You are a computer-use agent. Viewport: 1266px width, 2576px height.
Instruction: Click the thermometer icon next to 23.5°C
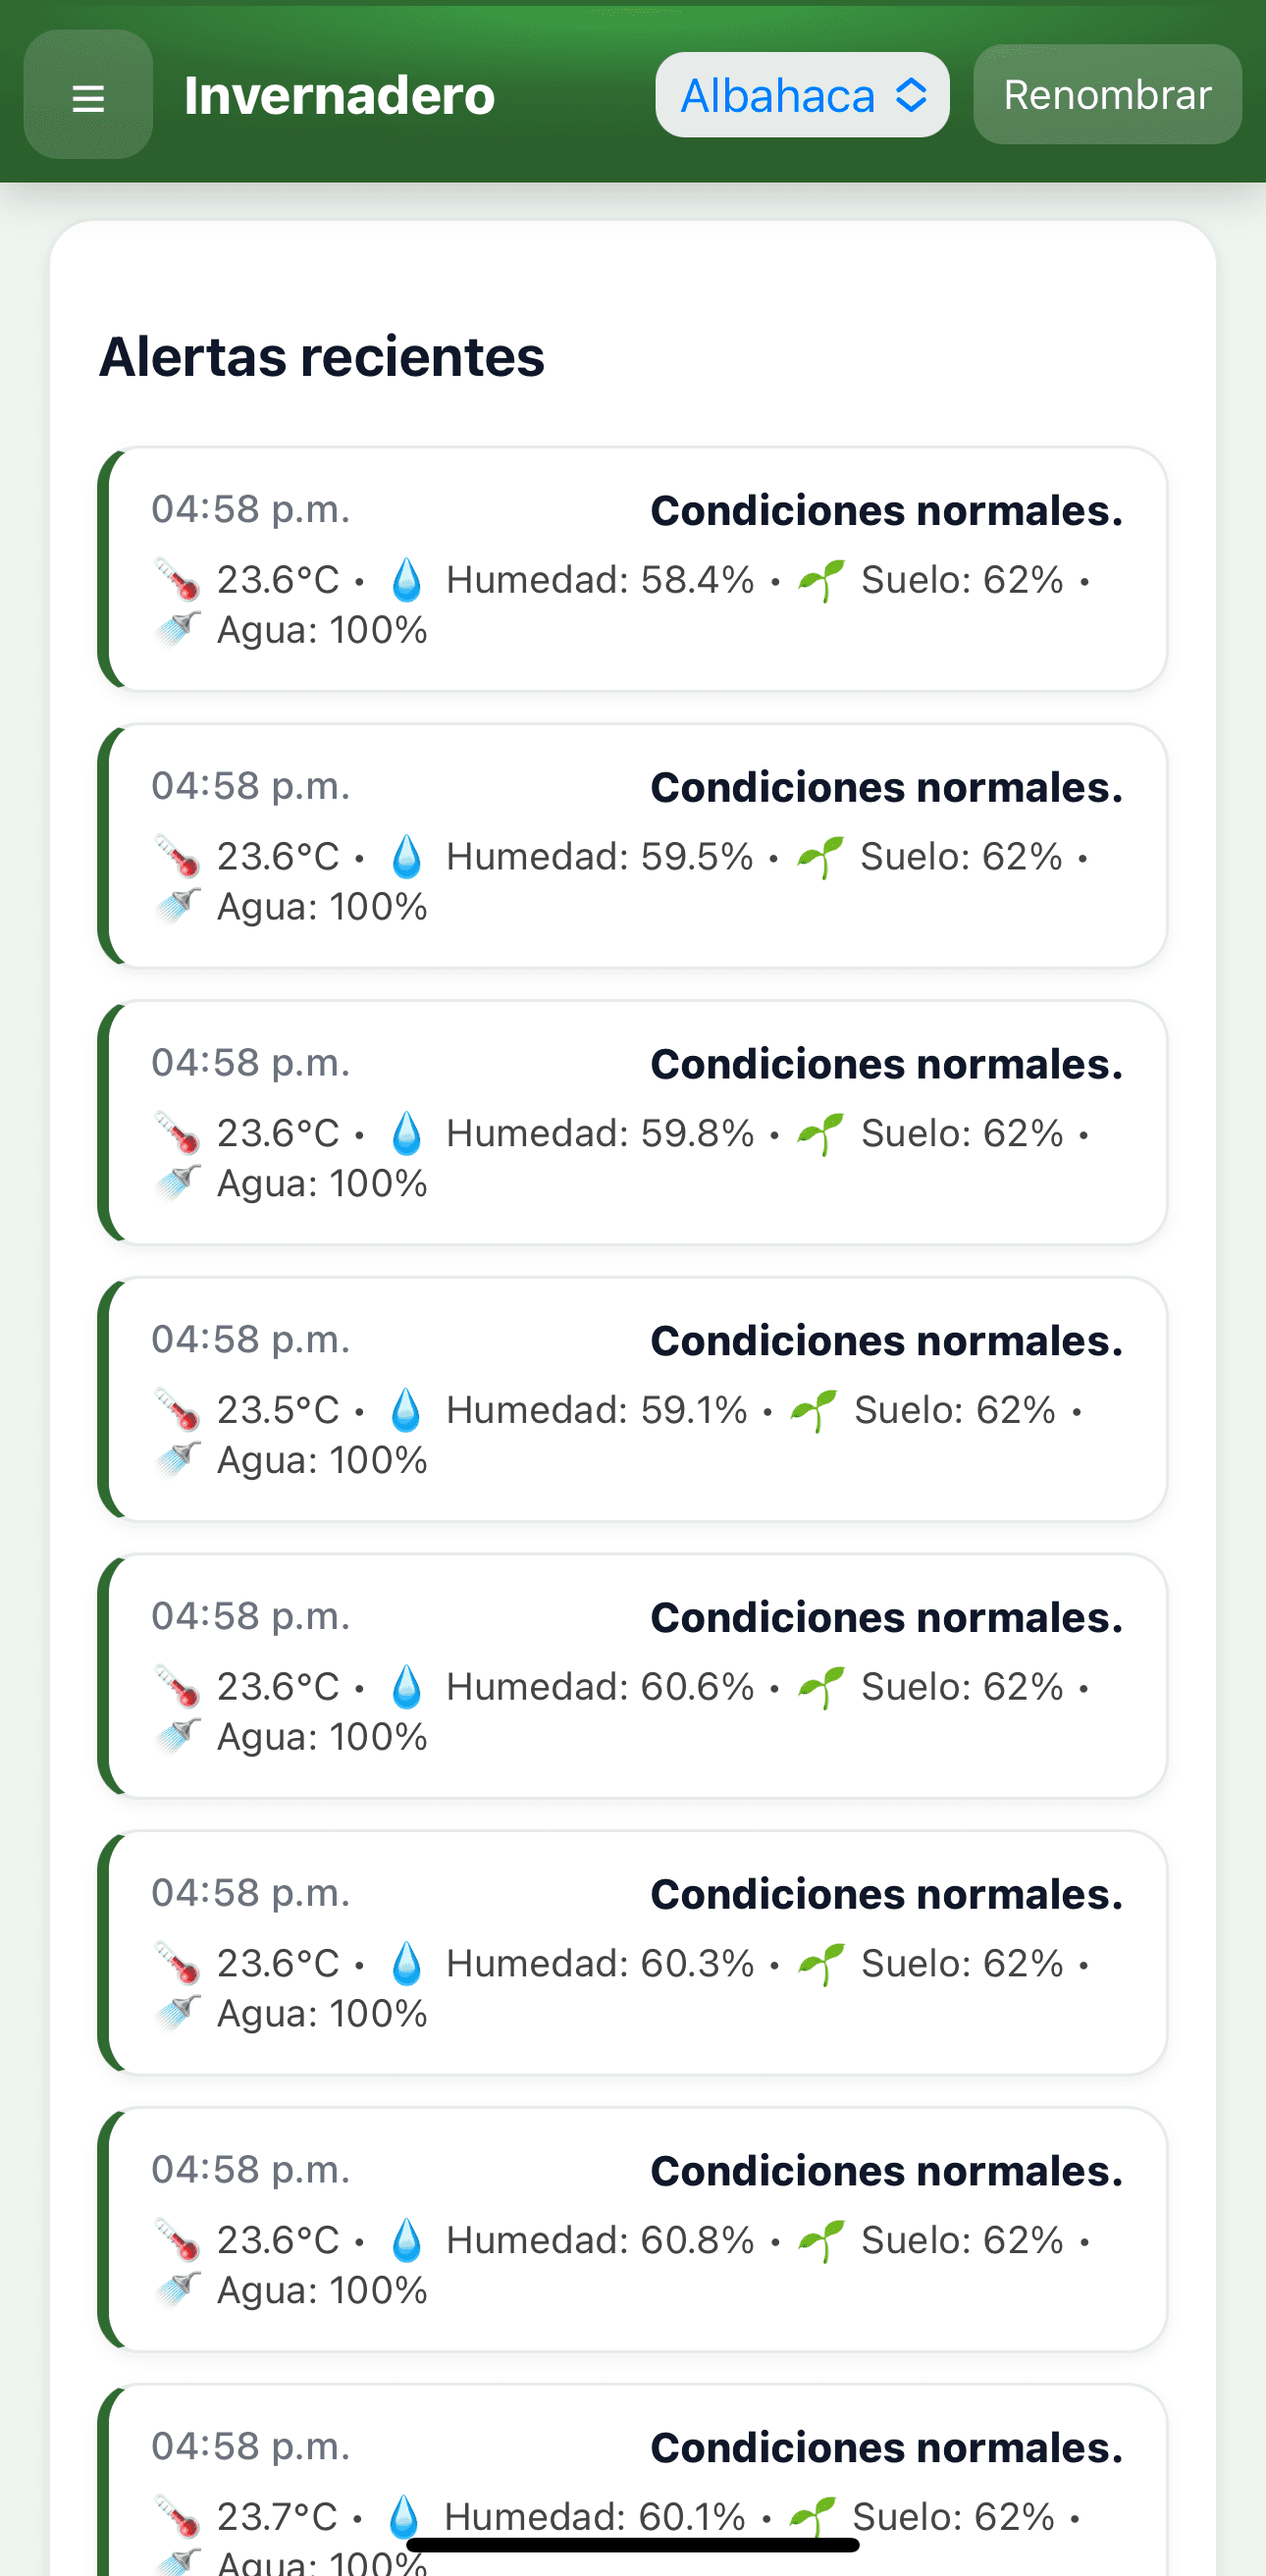[x=177, y=1410]
